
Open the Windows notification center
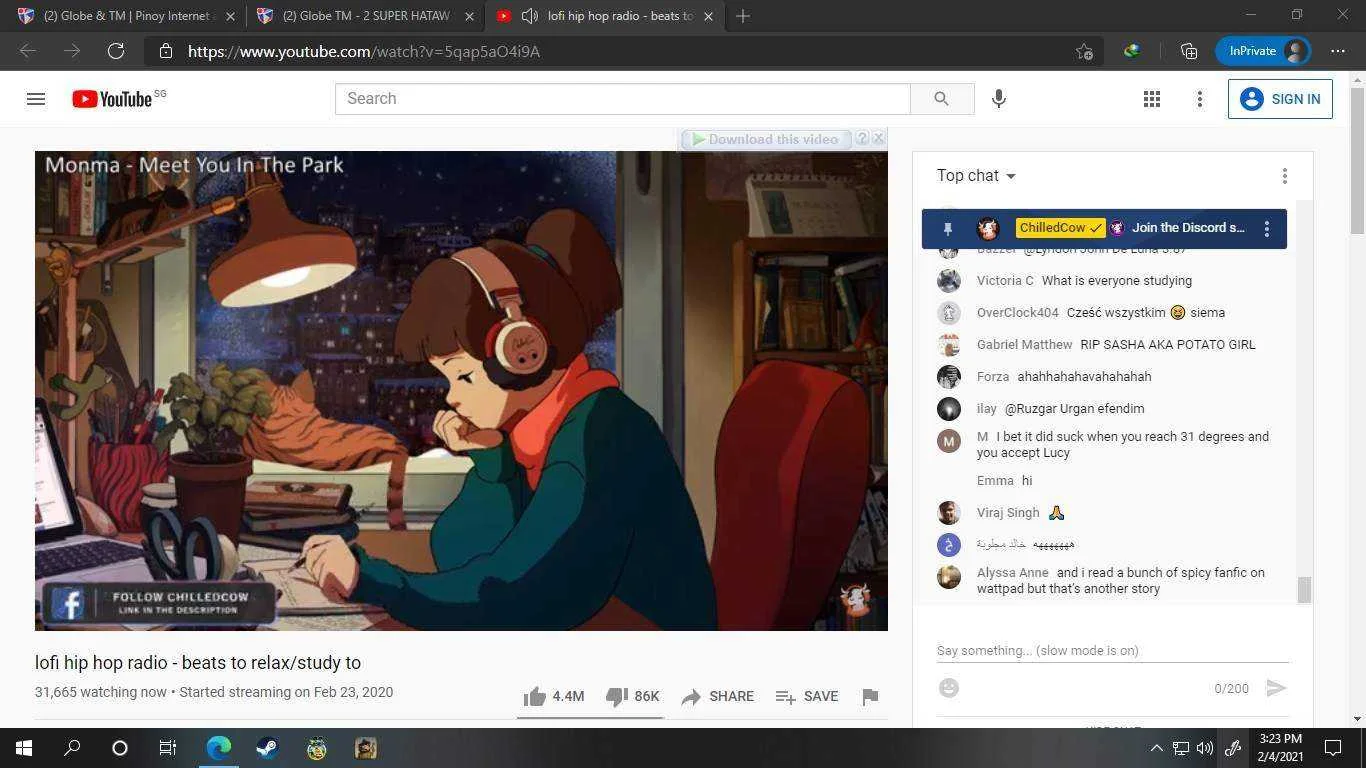[1333, 748]
